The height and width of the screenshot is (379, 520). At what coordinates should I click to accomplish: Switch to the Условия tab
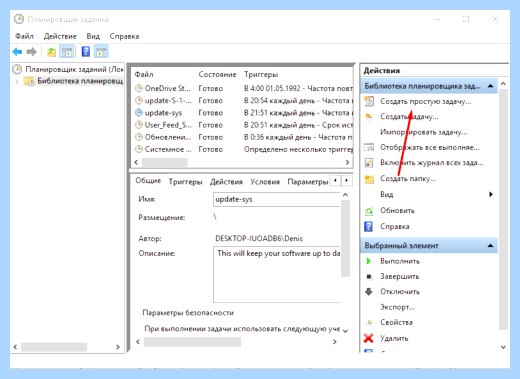(x=265, y=182)
